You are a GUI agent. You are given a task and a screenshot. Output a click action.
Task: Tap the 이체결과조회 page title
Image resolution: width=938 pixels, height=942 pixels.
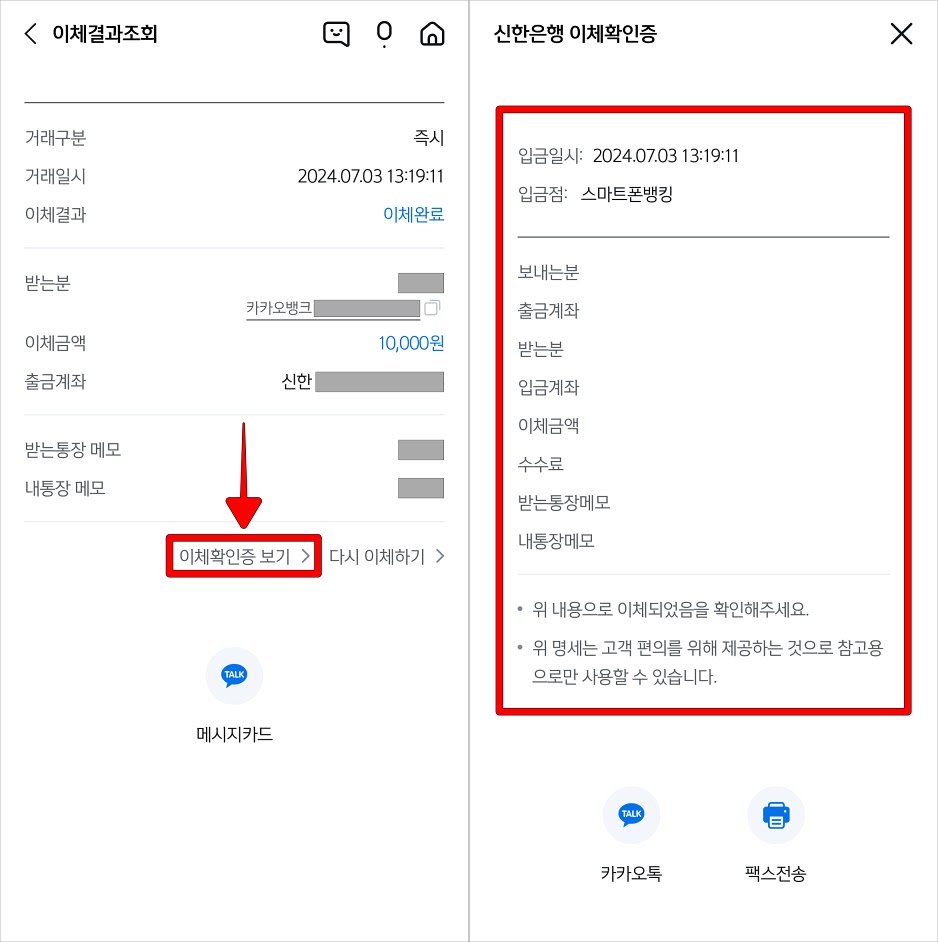pyautogui.click(x=105, y=34)
